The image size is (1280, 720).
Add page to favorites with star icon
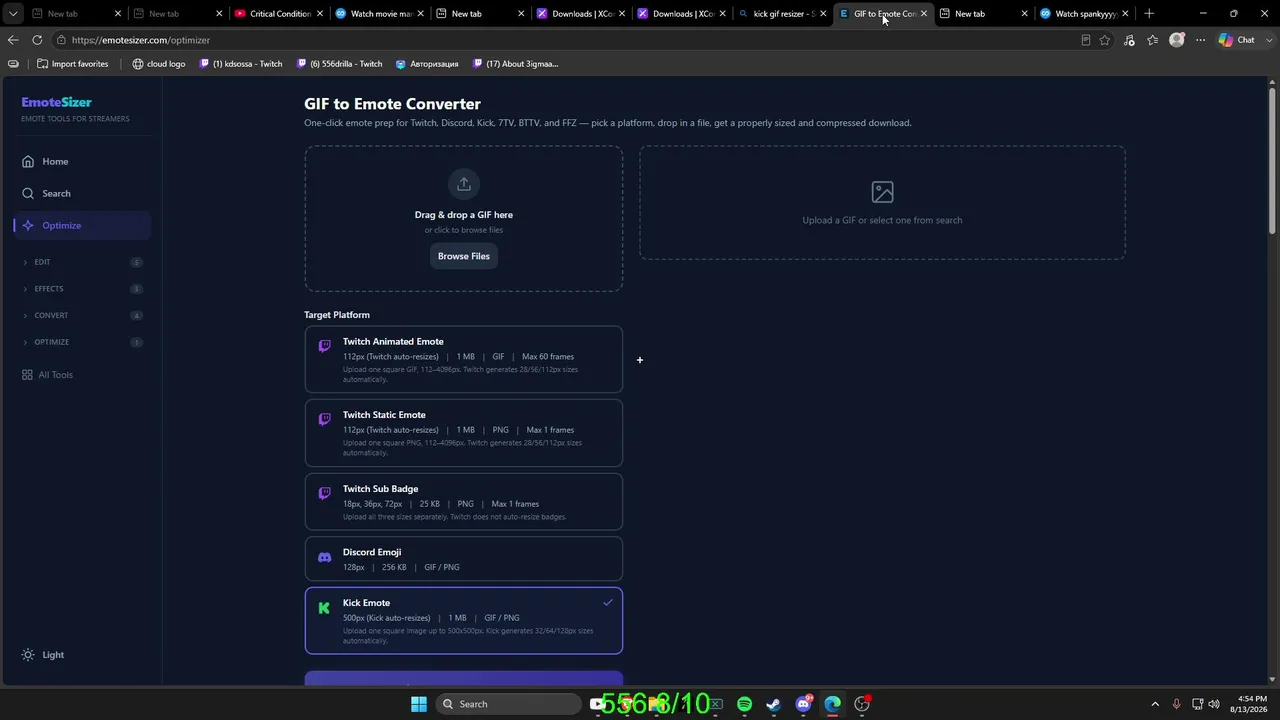(x=1104, y=40)
